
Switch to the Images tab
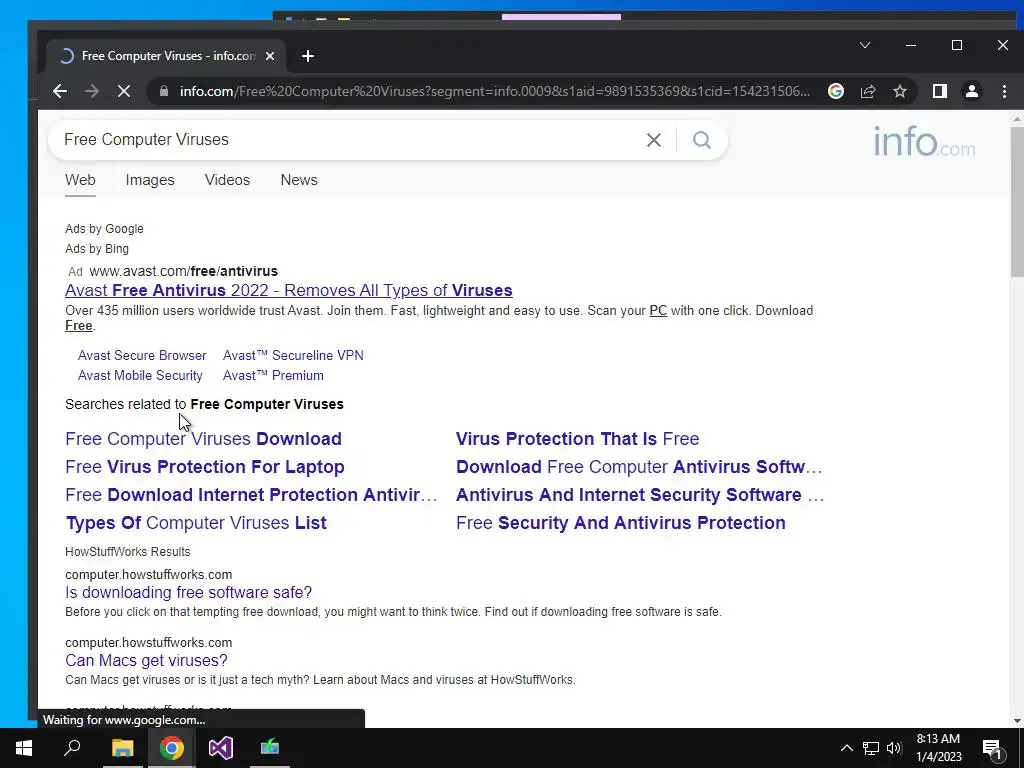150,180
